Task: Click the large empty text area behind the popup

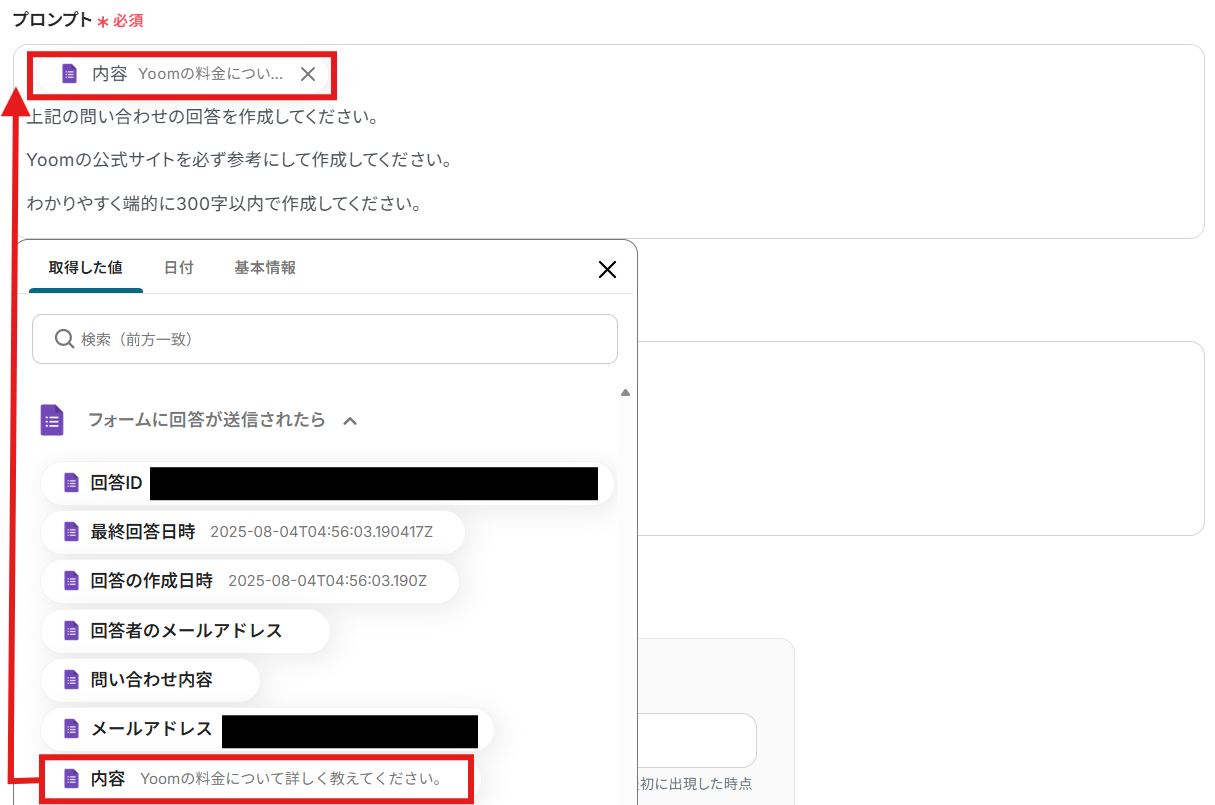Action: pos(920,438)
